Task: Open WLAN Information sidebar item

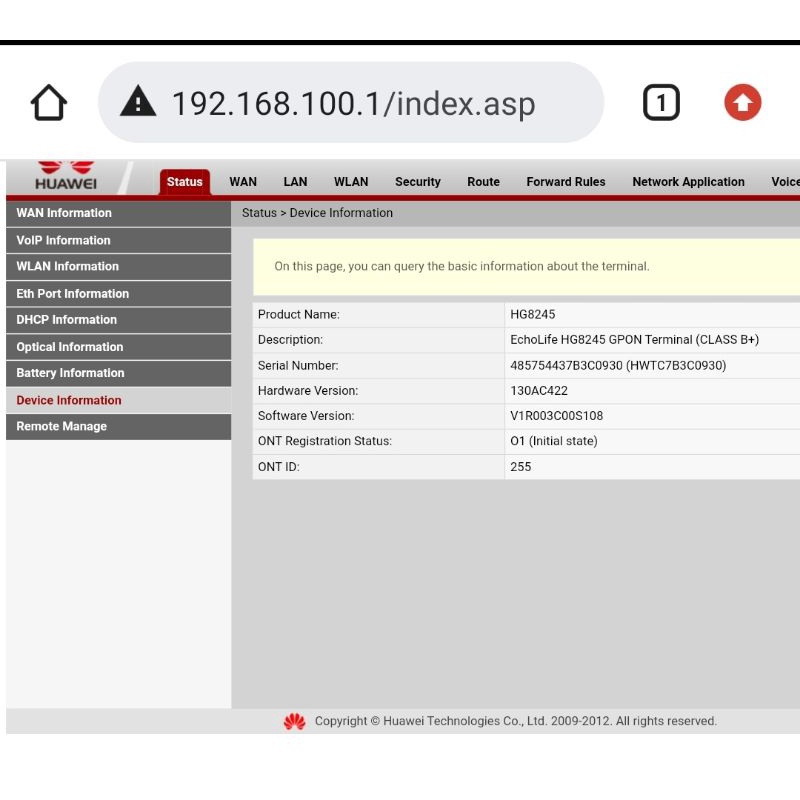Action: tap(67, 267)
